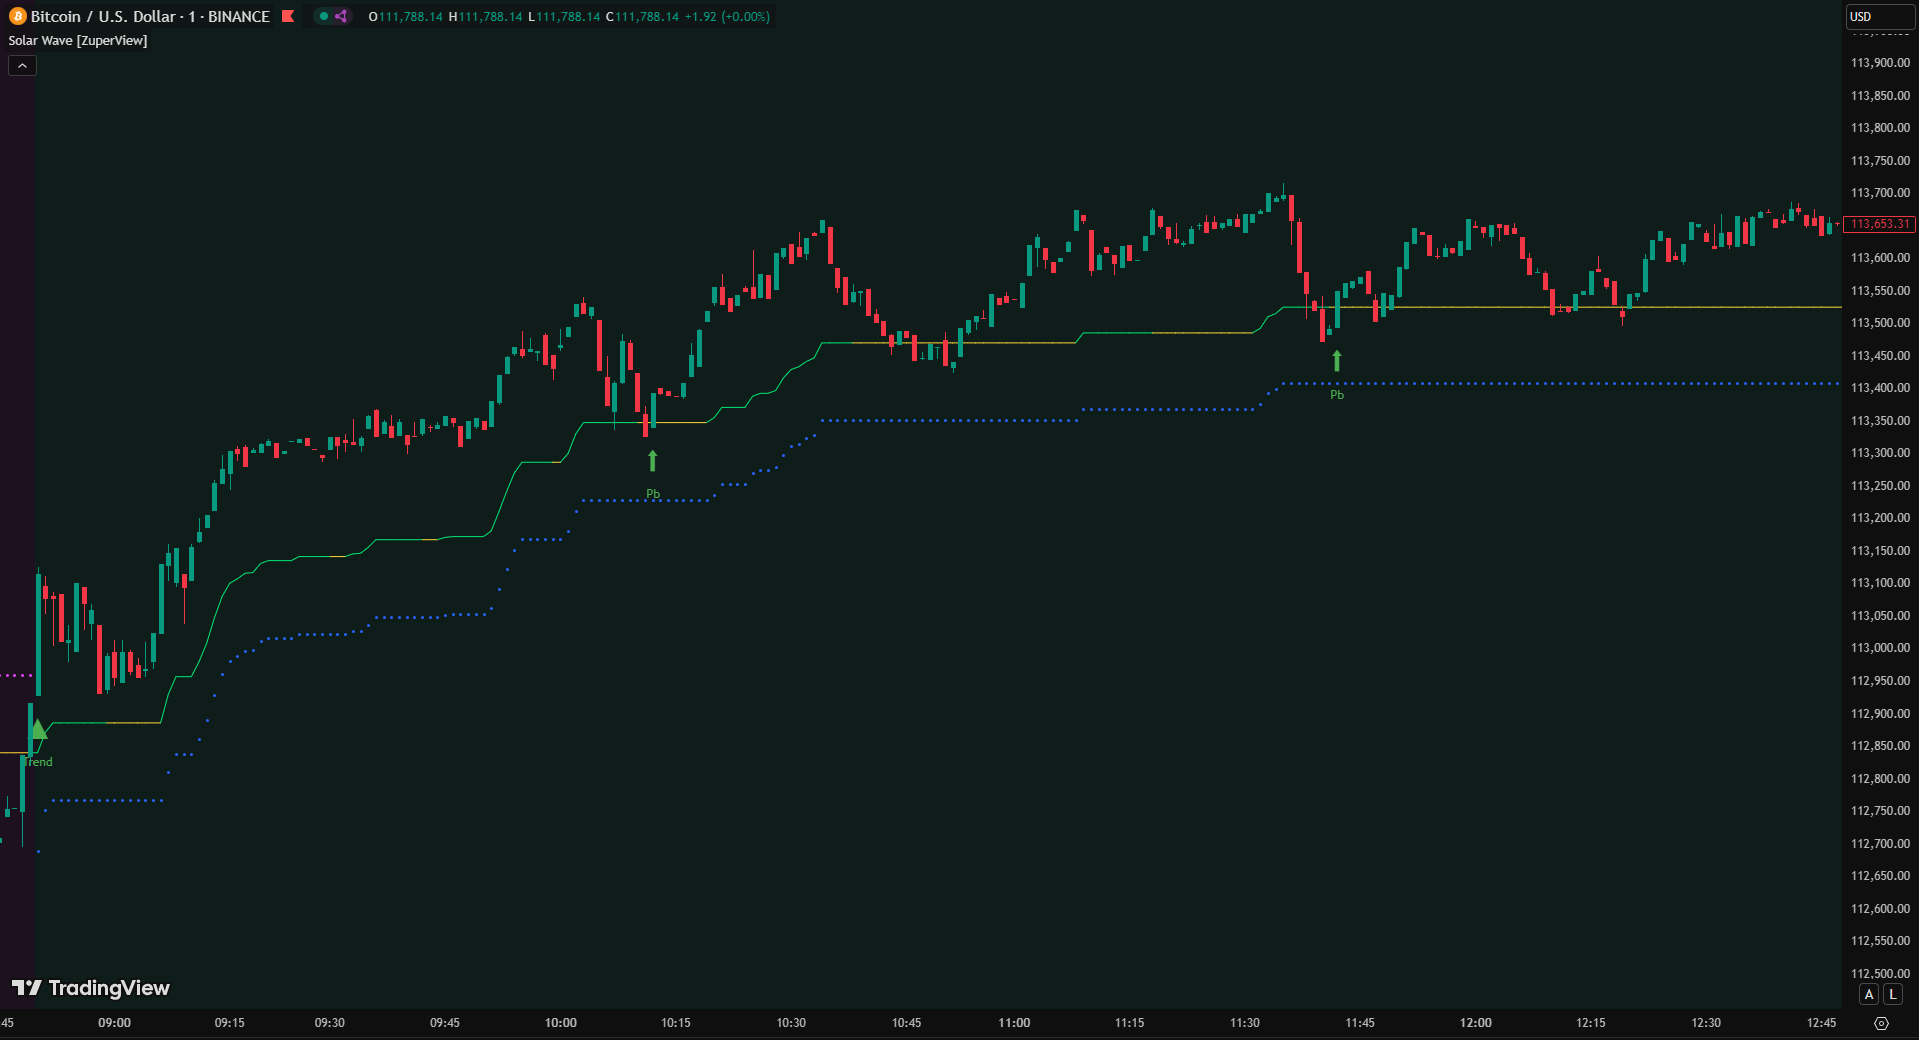Click the red current price label 113,653.31
Screen dimensions: 1919x1040
click(x=1879, y=224)
